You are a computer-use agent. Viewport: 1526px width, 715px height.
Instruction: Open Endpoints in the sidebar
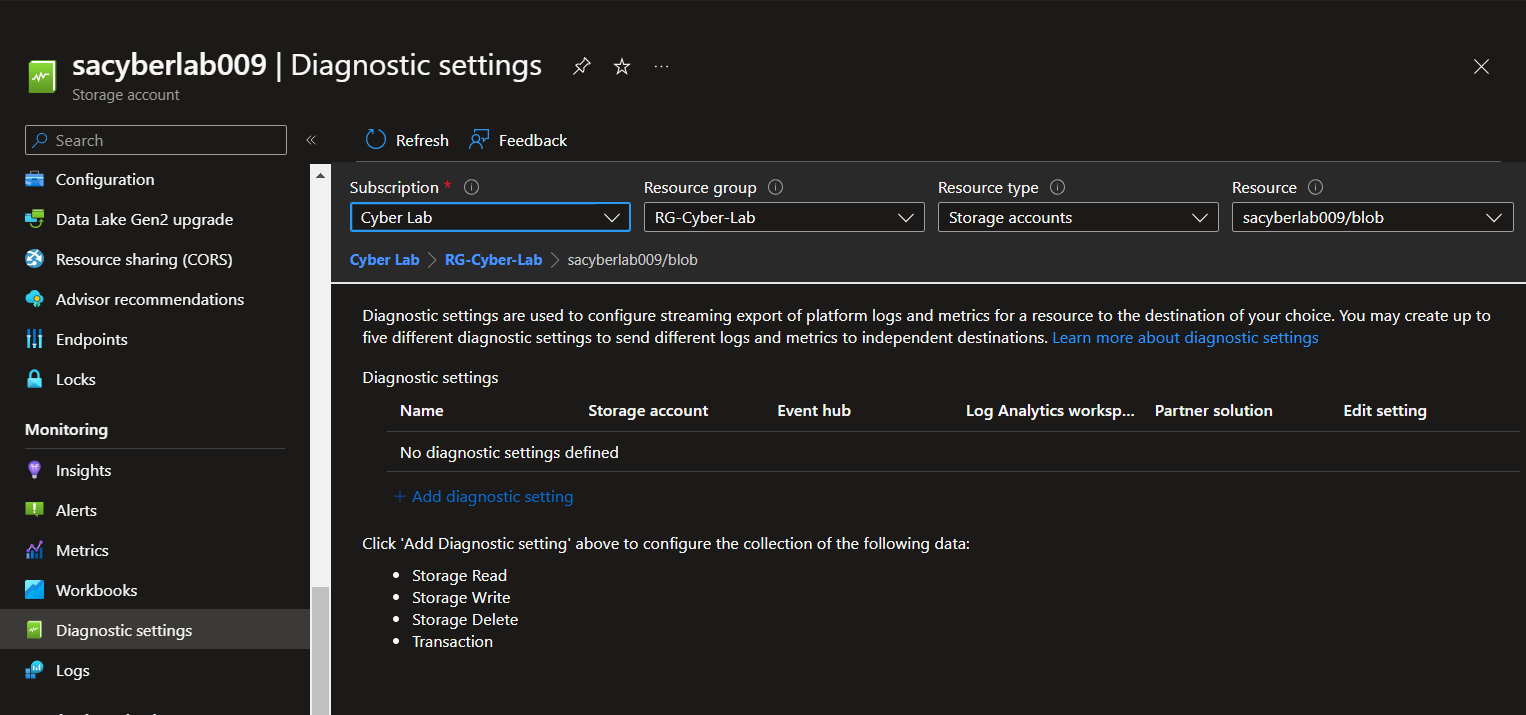(x=92, y=340)
